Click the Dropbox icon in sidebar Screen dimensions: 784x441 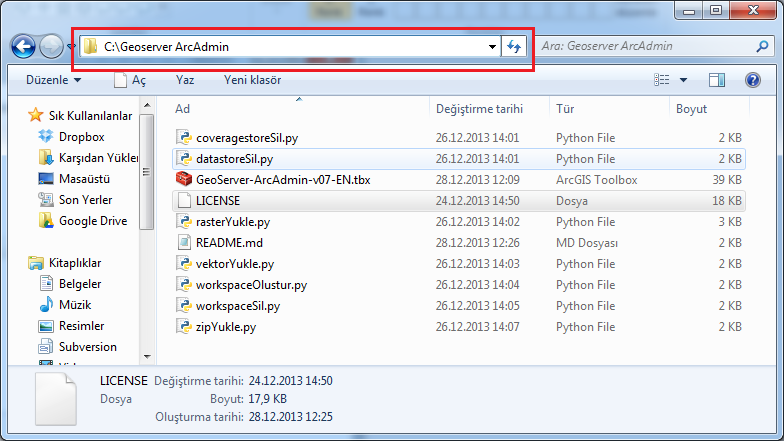pyautogui.click(x=46, y=136)
